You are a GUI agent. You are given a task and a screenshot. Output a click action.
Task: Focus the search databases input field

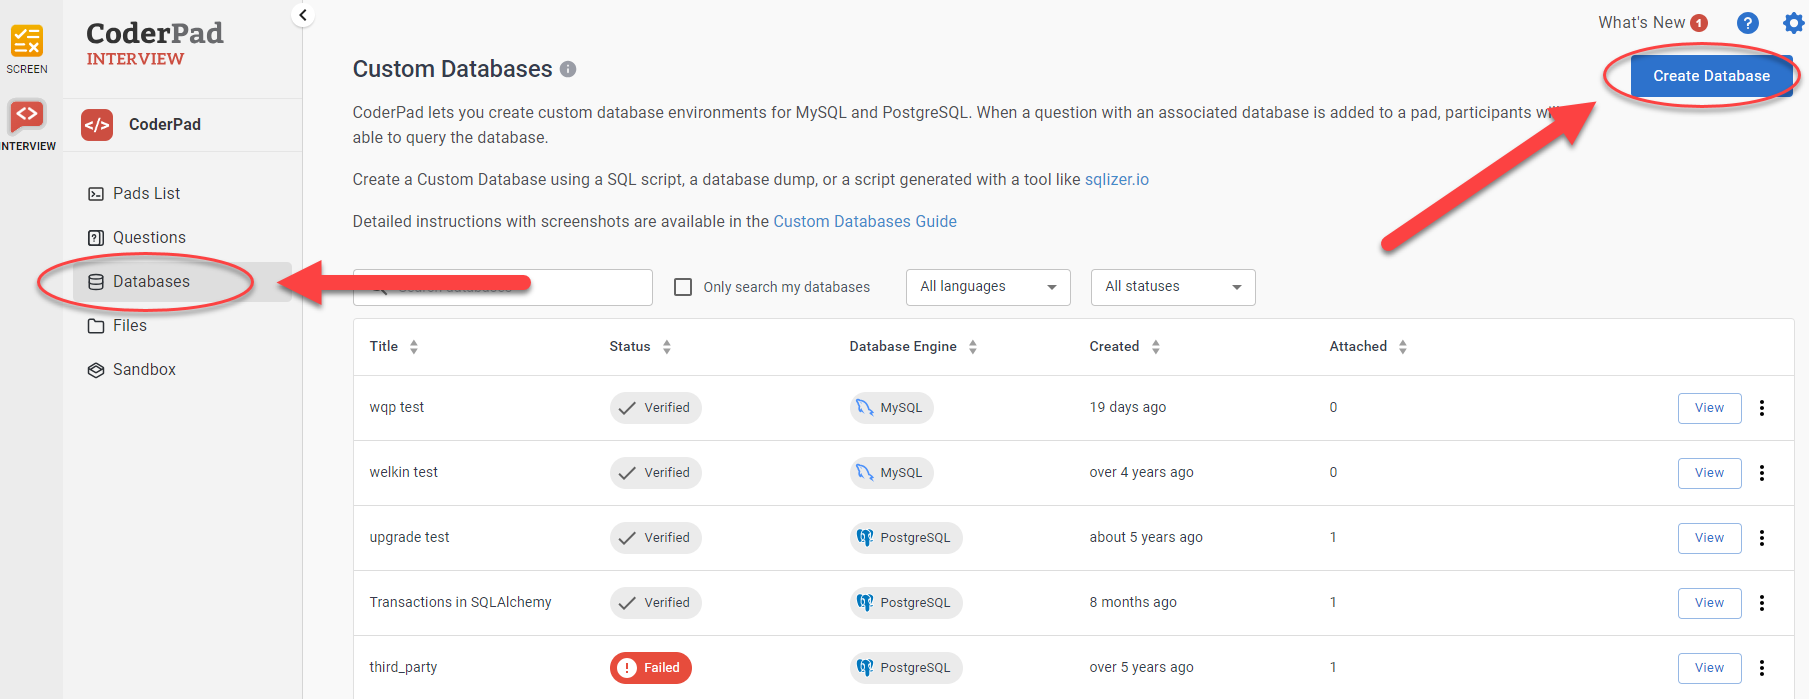[590, 287]
